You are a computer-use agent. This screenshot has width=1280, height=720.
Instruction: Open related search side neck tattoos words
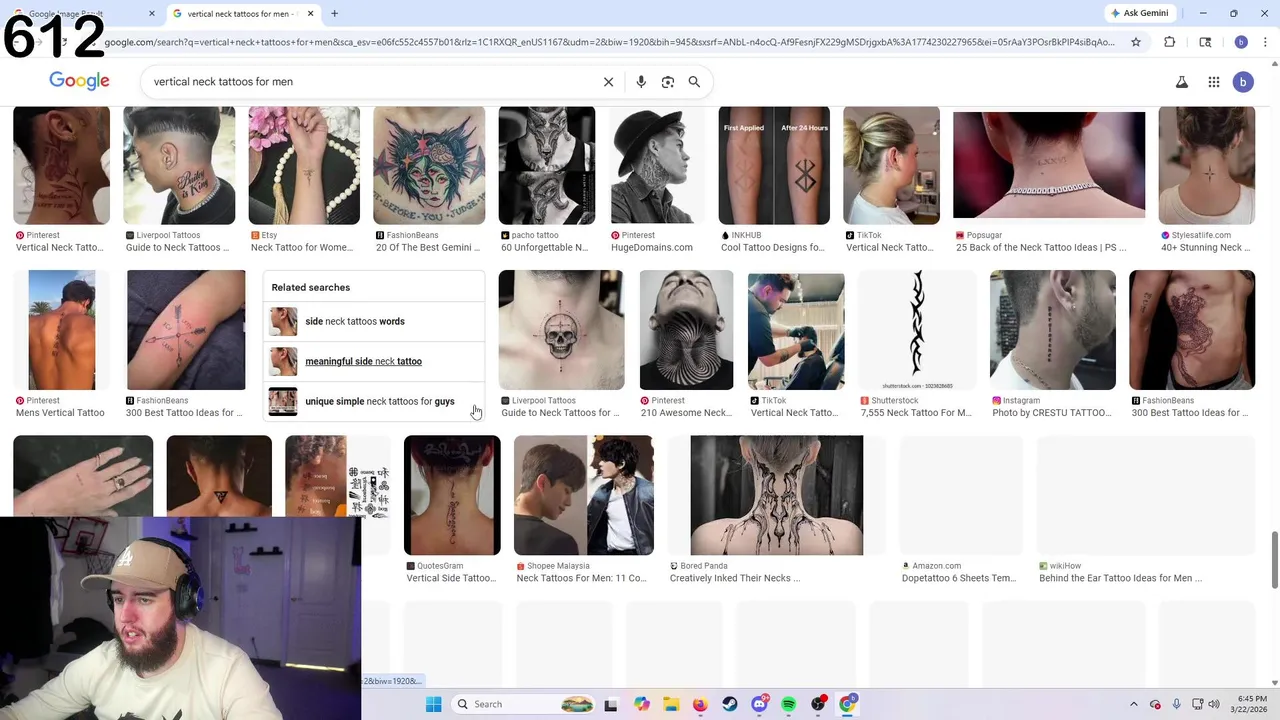pyautogui.click(x=374, y=321)
